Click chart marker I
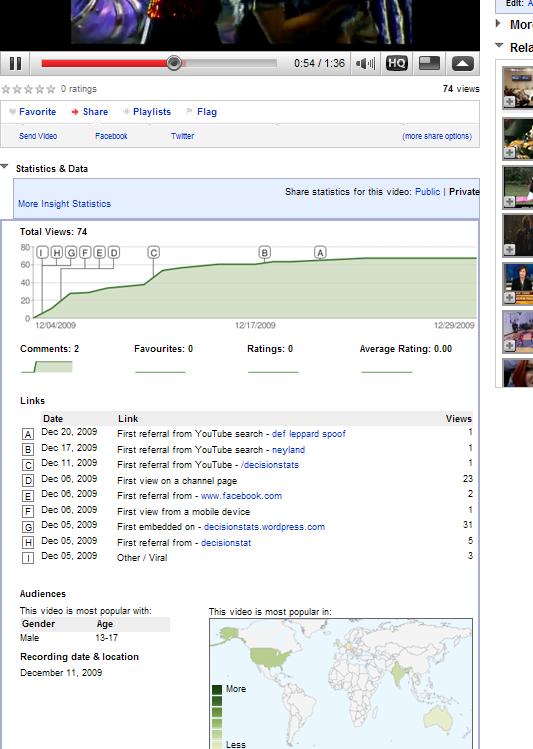This screenshot has width=533, height=749. point(43,253)
